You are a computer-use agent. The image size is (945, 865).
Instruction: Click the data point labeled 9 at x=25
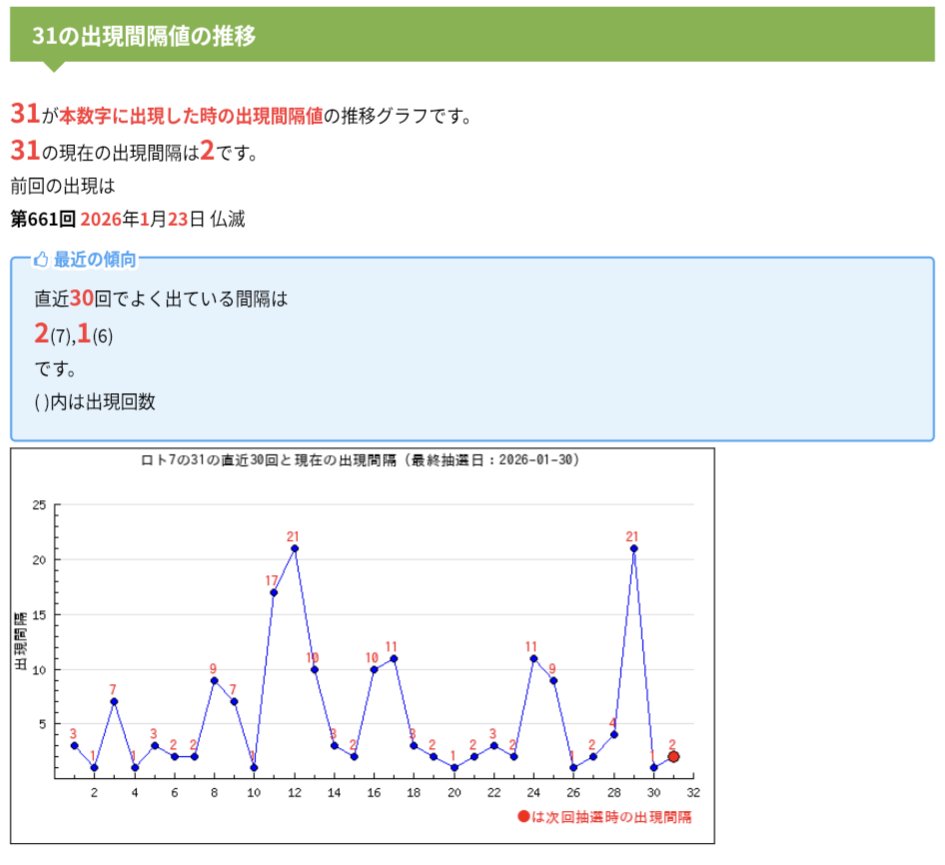click(553, 681)
